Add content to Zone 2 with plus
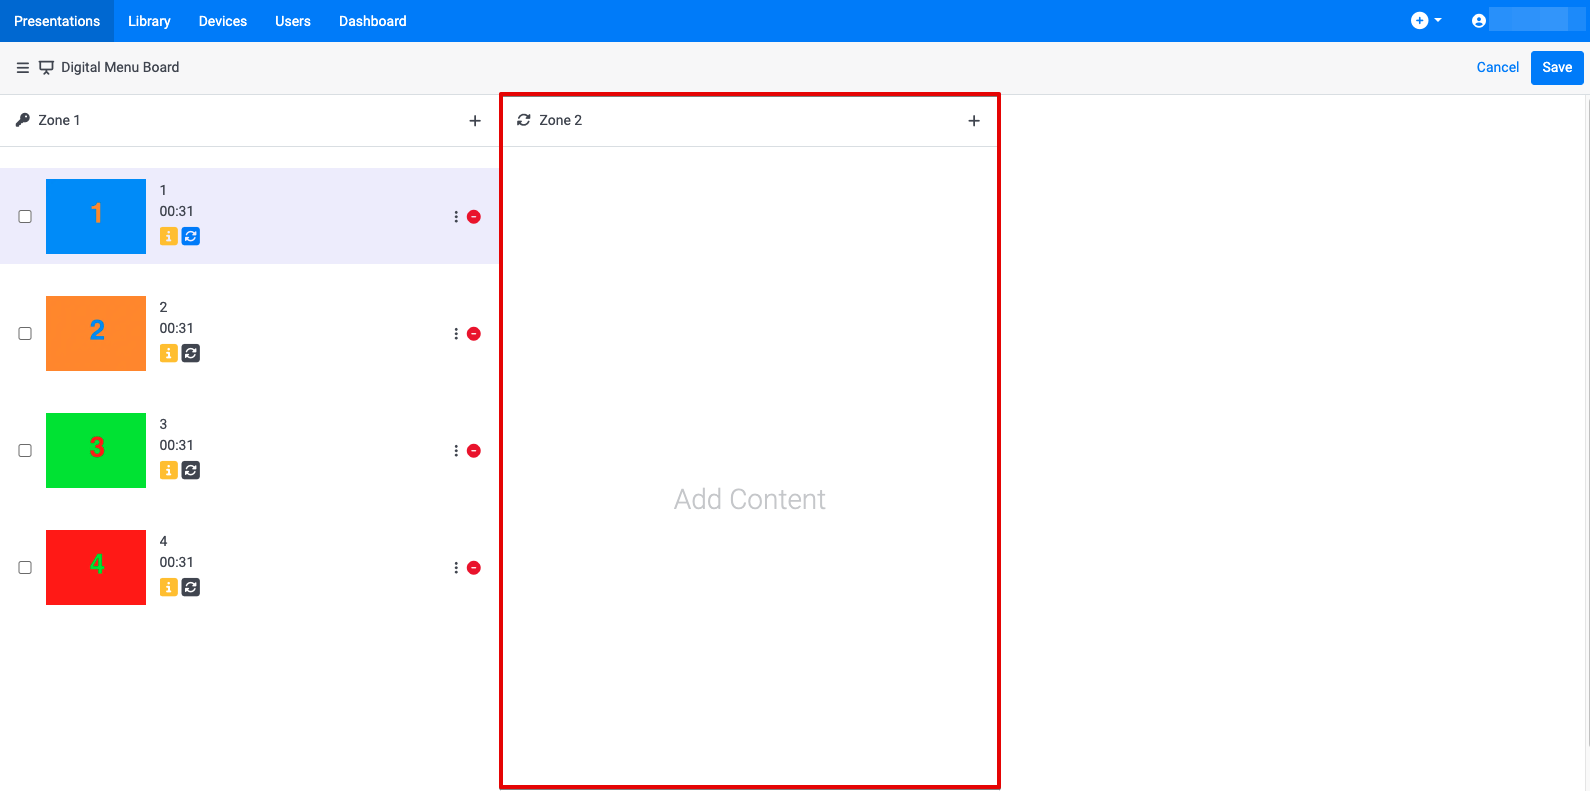1590x793 pixels. 974,121
